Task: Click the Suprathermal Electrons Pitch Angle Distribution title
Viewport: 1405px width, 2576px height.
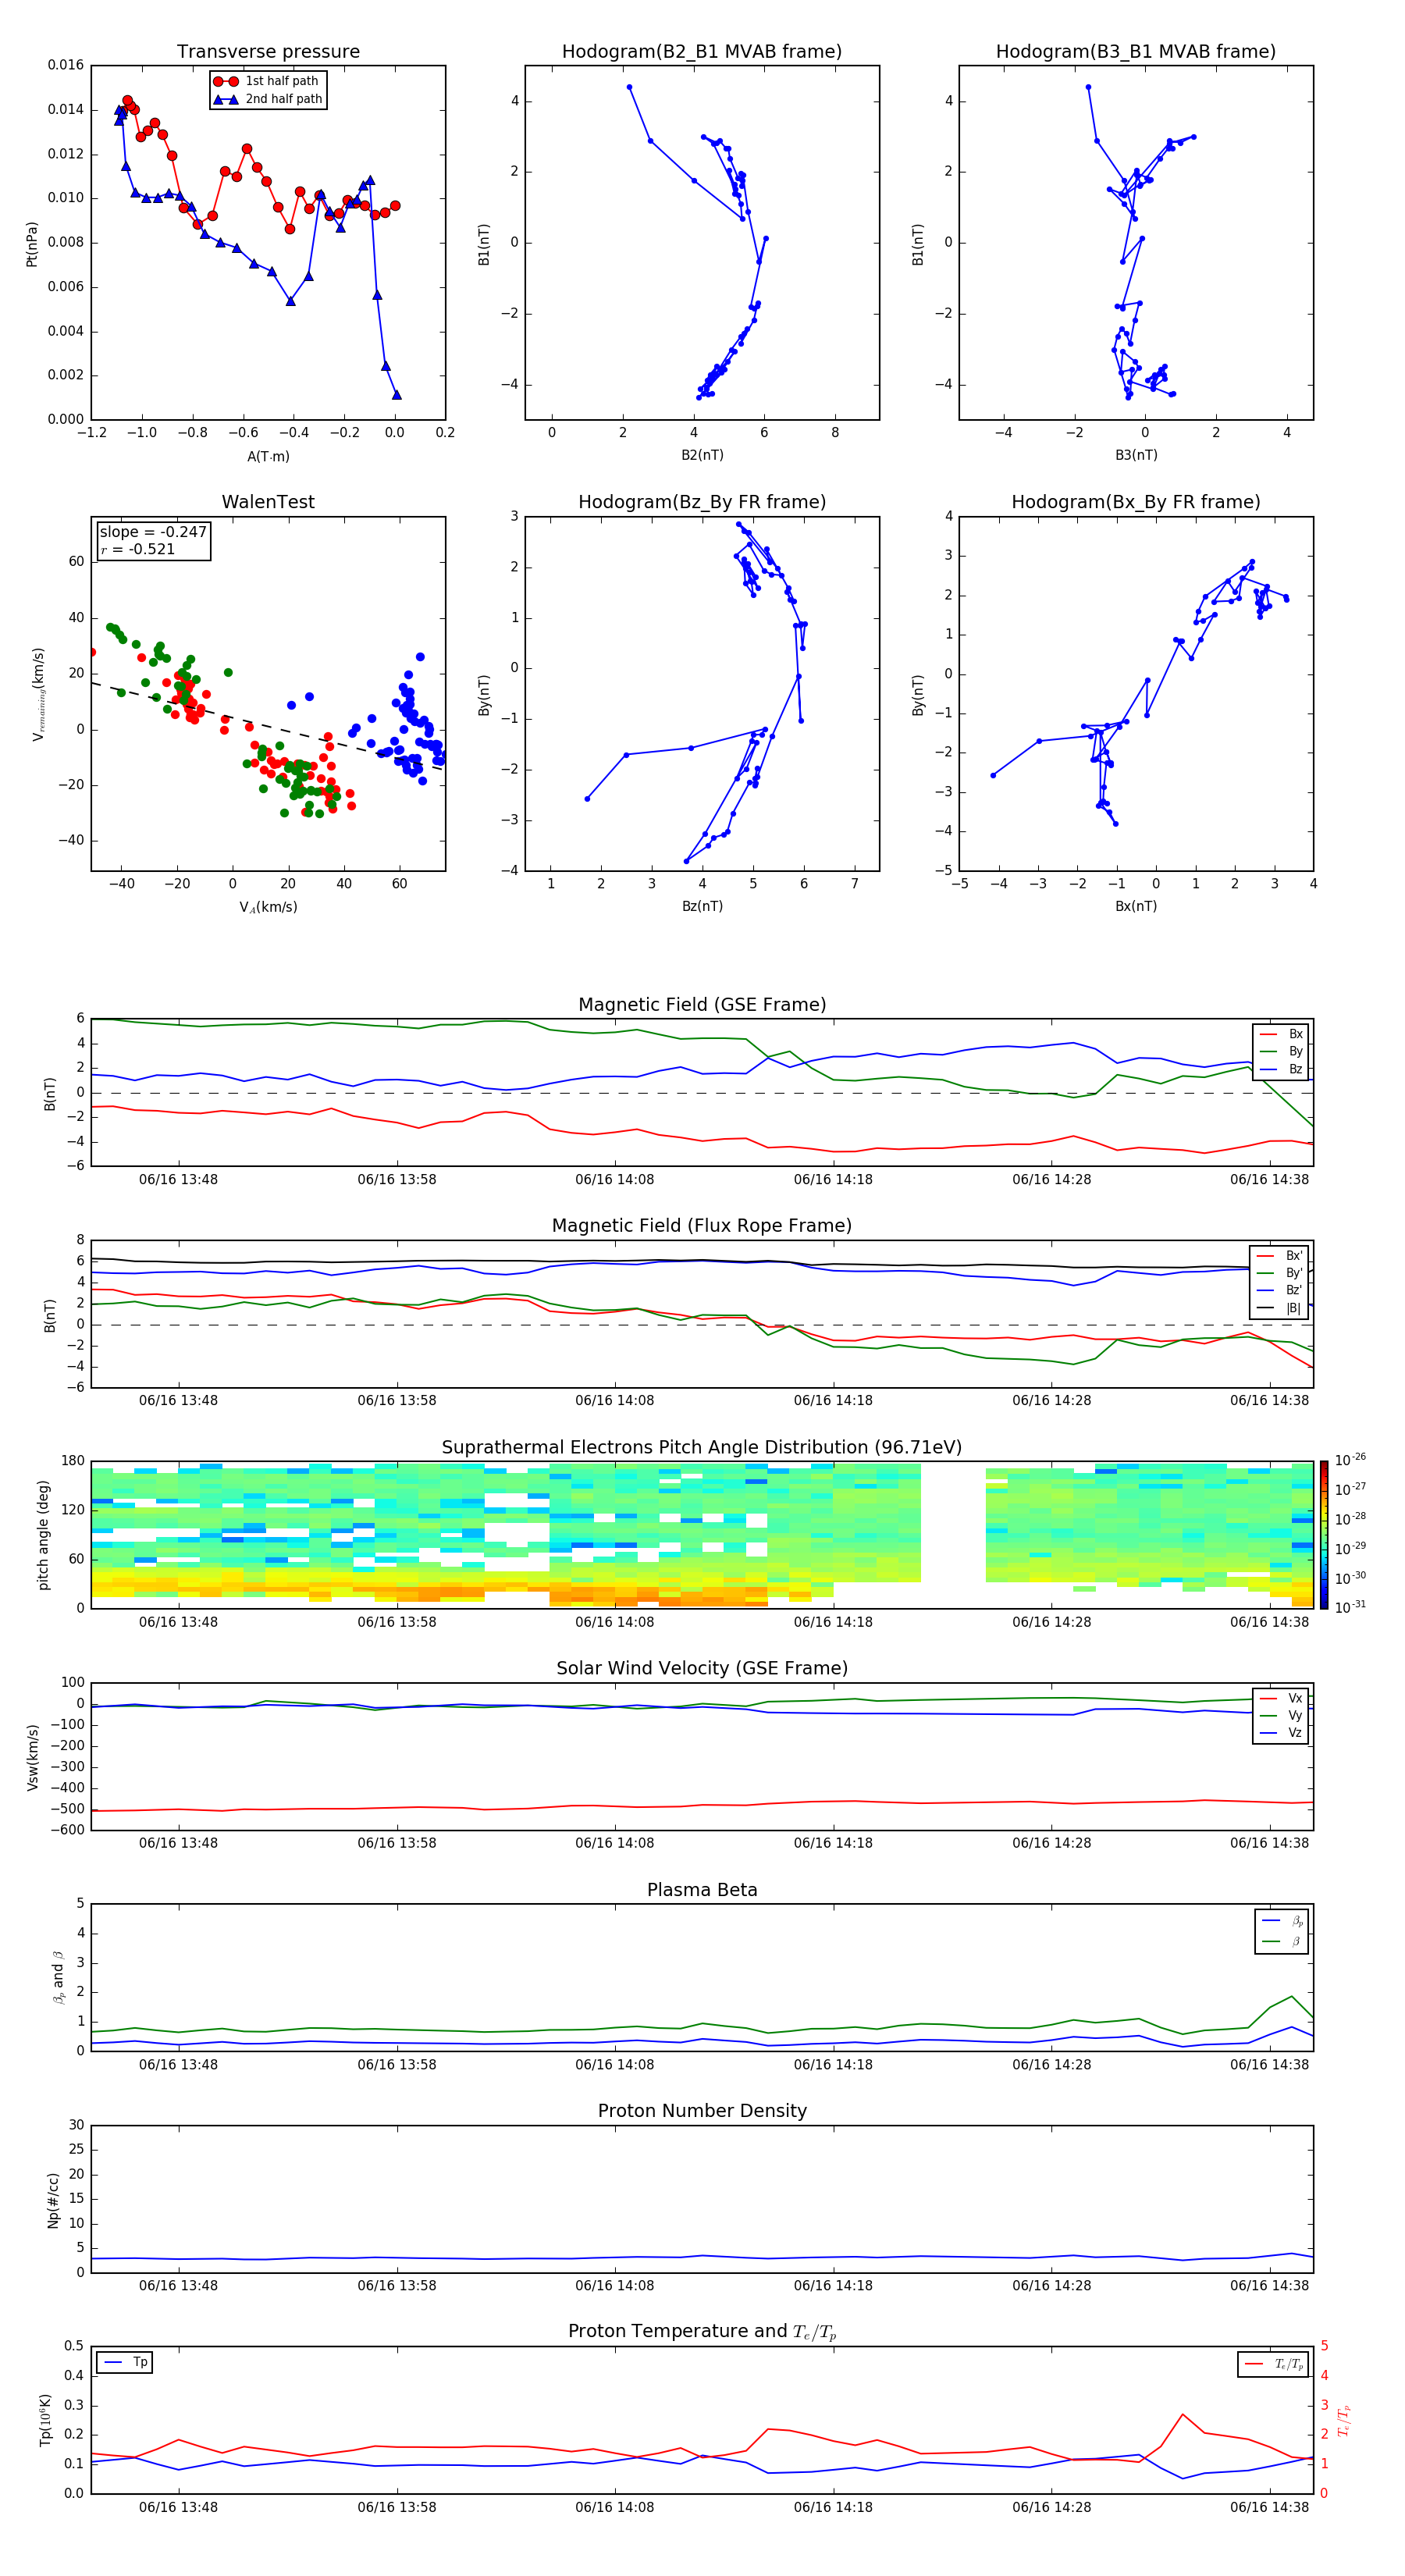Action: click(x=702, y=1447)
